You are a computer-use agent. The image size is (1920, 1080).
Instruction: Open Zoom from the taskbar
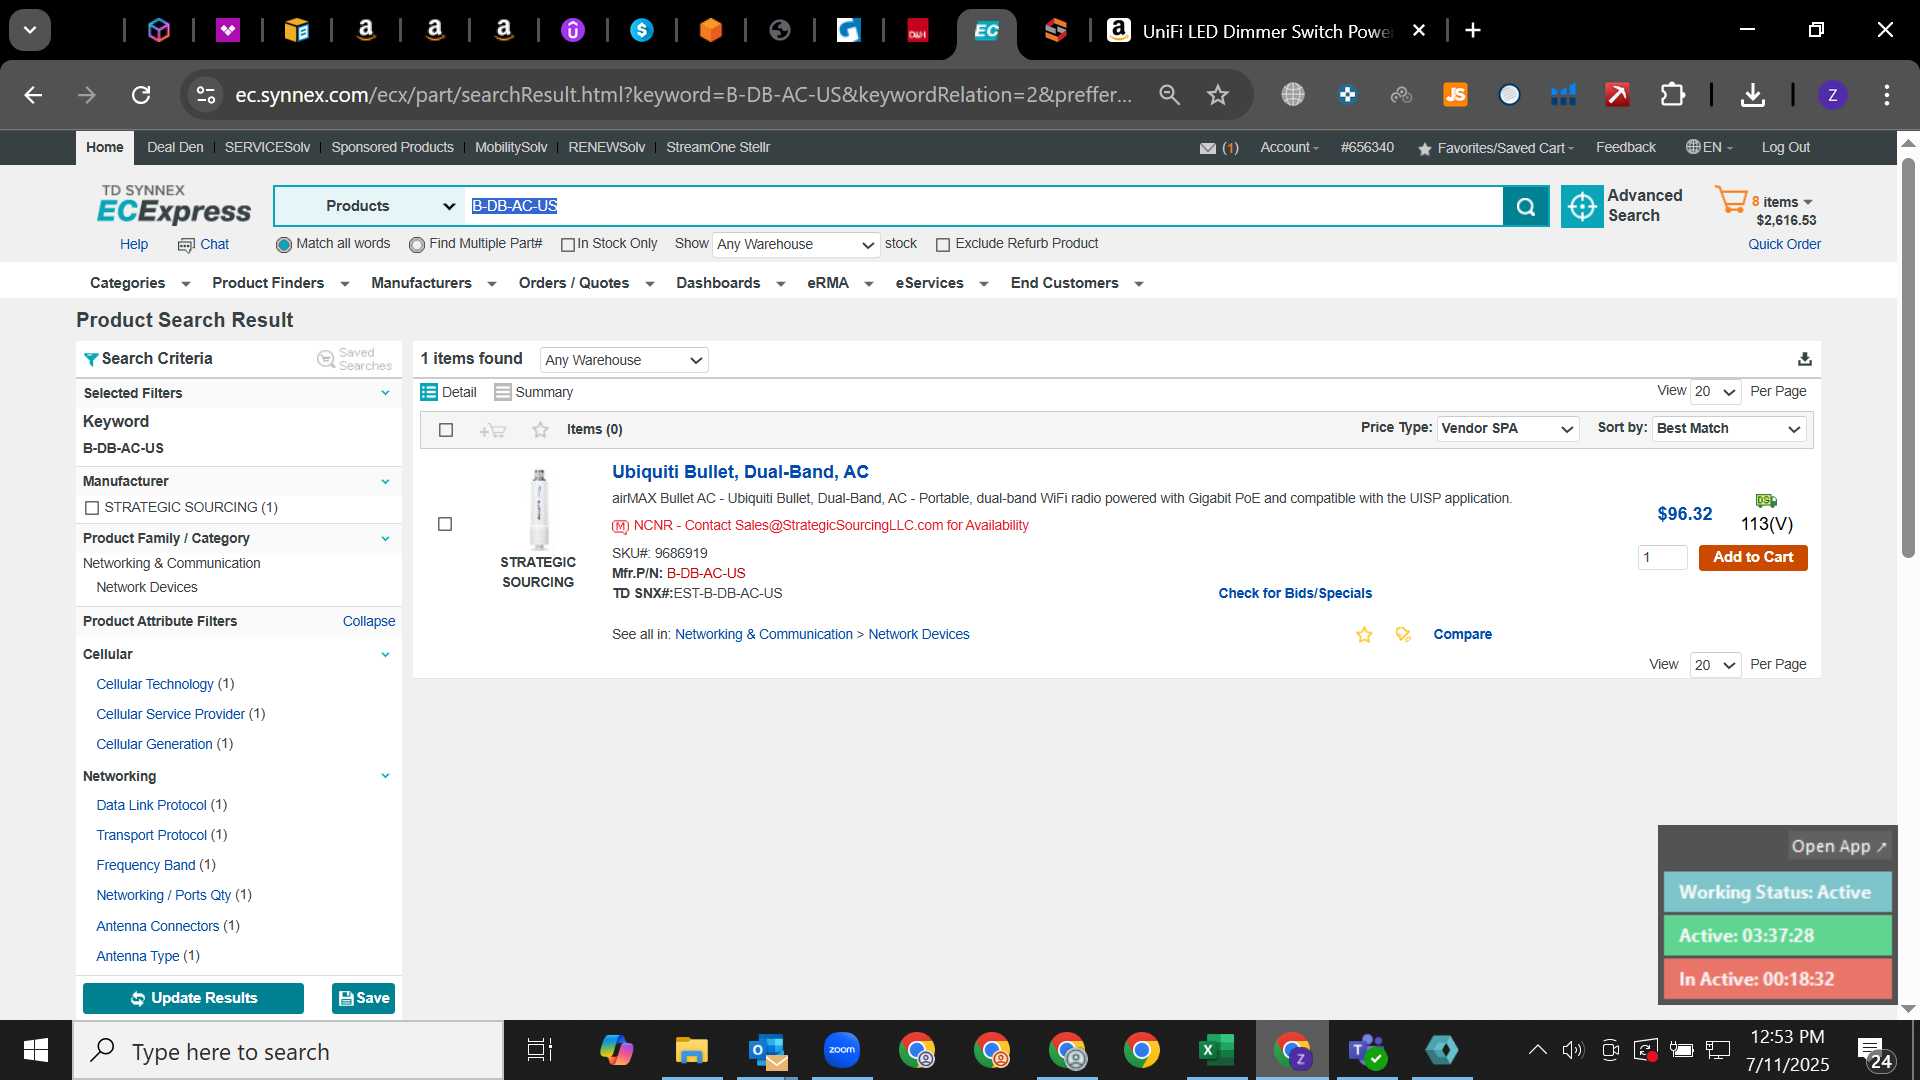[842, 1050]
